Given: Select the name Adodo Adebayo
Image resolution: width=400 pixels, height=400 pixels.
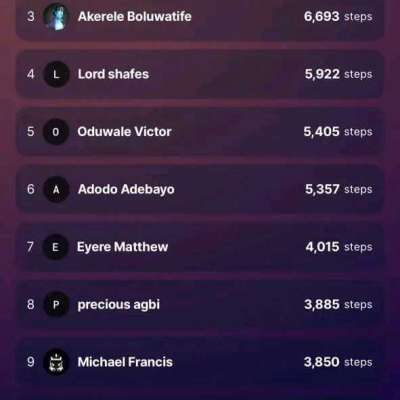Looking at the screenshot, I should pos(126,189).
